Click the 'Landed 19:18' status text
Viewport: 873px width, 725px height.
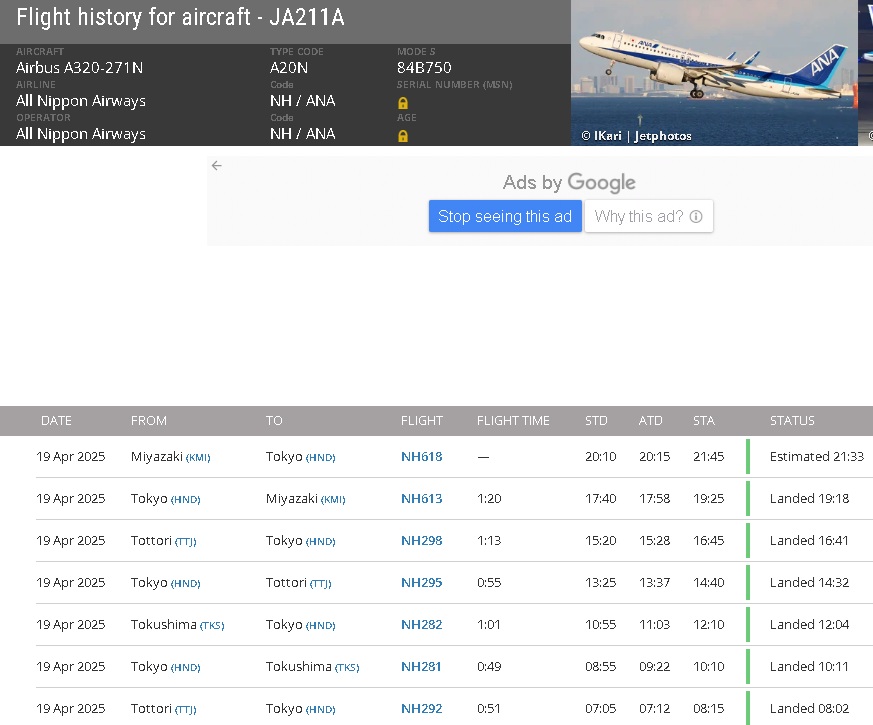(810, 498)
